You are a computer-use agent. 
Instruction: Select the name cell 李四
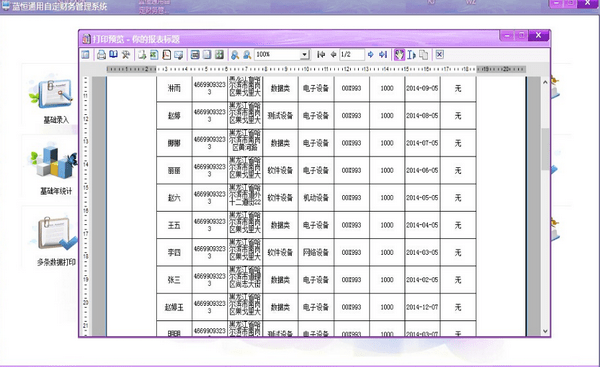[174, 253]
